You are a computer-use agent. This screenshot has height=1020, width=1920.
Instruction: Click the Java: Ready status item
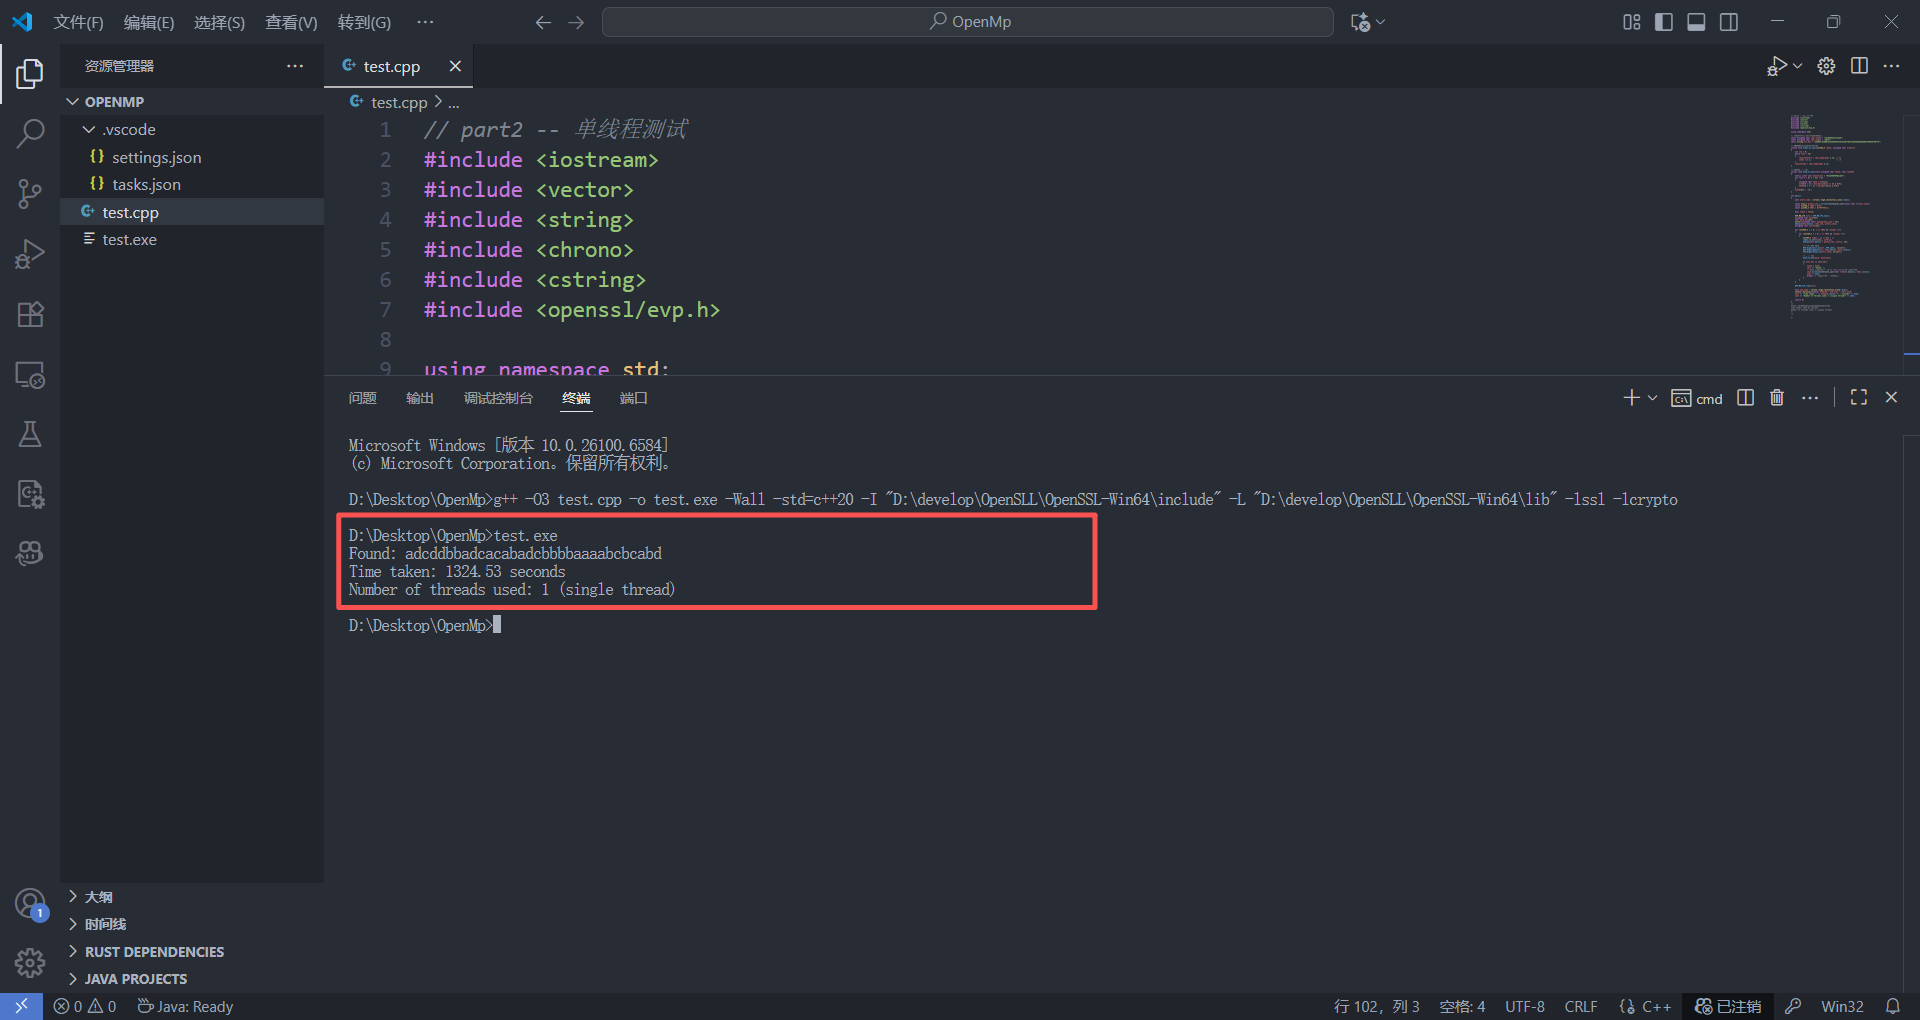pyautogui.click(x=185, y=1006)
